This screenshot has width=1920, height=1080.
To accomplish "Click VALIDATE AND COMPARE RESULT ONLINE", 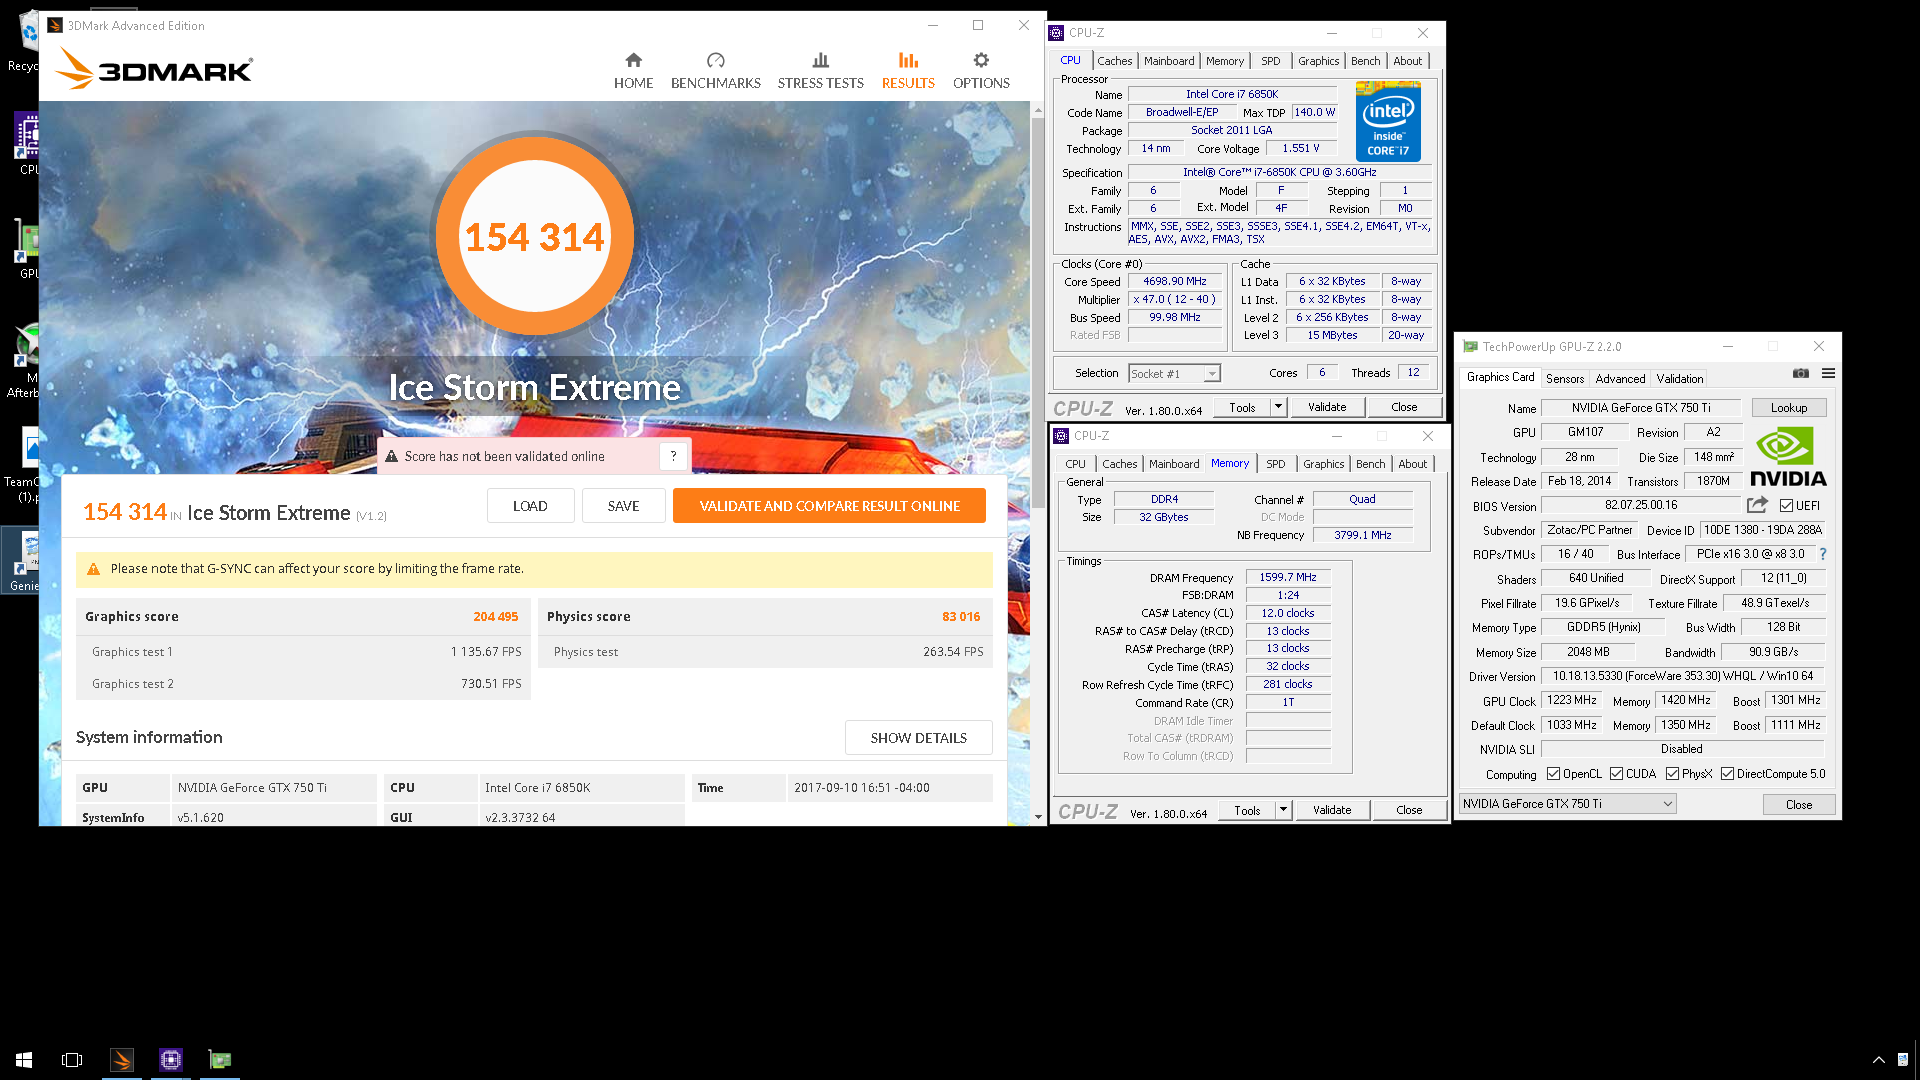I will click(829, 506).
